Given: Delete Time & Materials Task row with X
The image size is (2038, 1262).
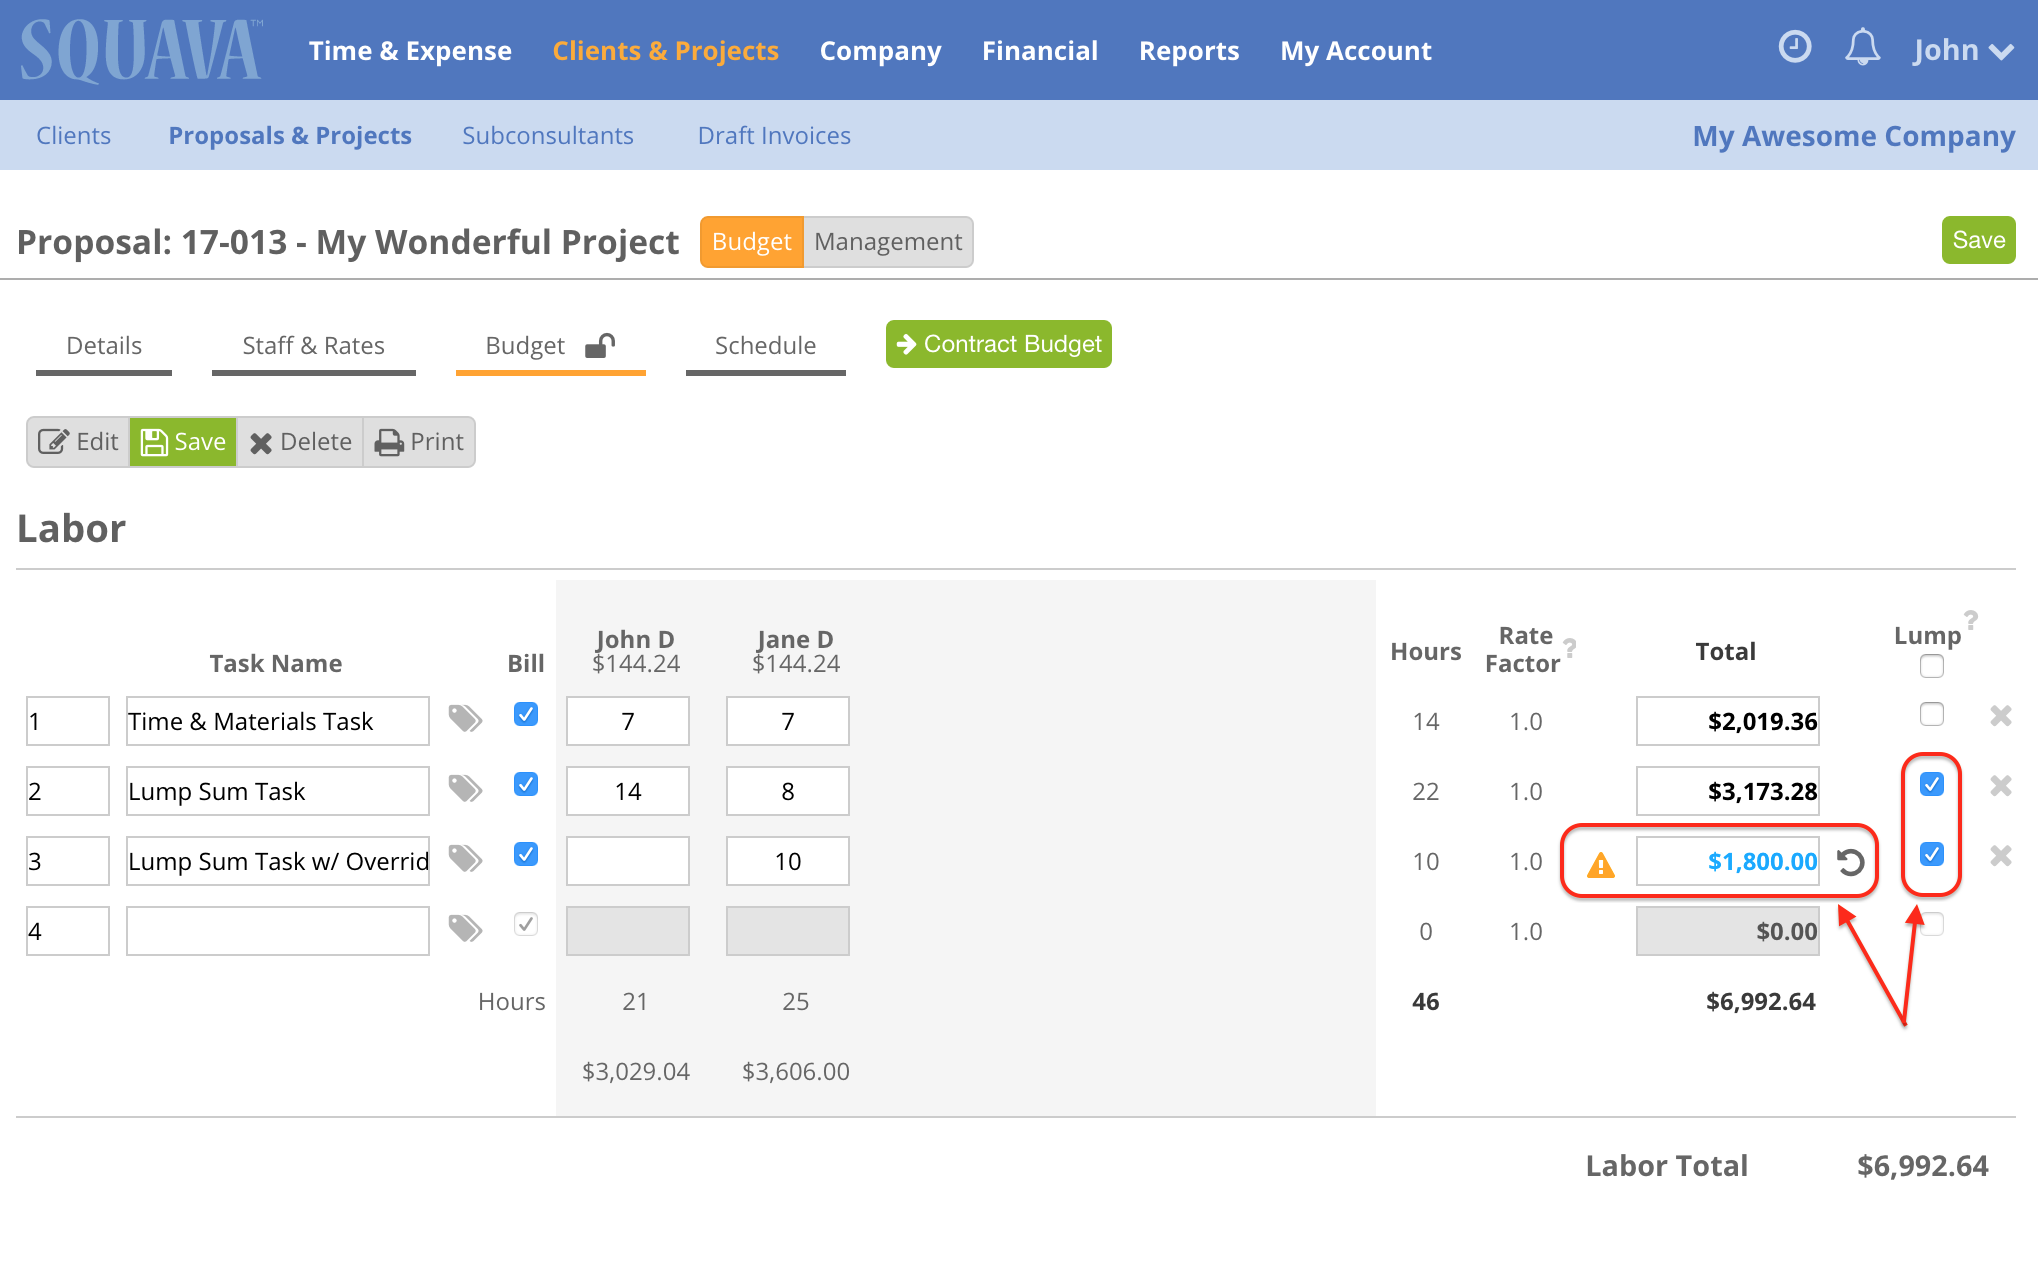Looking at the screenshot, I should coord(2001,716).
